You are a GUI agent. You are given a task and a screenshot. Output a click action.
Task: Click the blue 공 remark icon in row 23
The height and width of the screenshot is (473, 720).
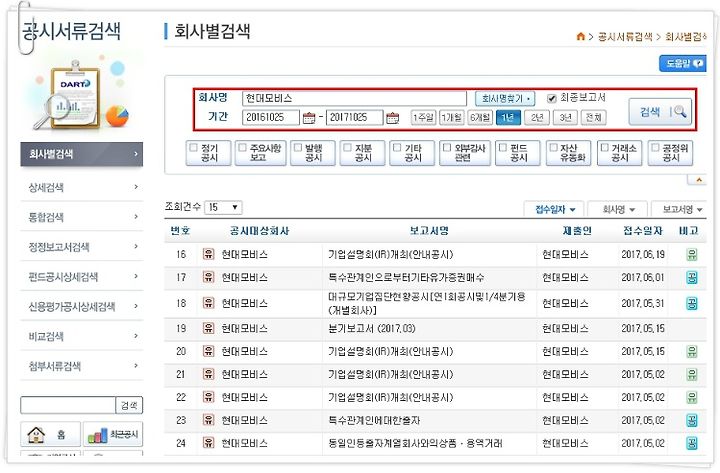click(692, 420)
